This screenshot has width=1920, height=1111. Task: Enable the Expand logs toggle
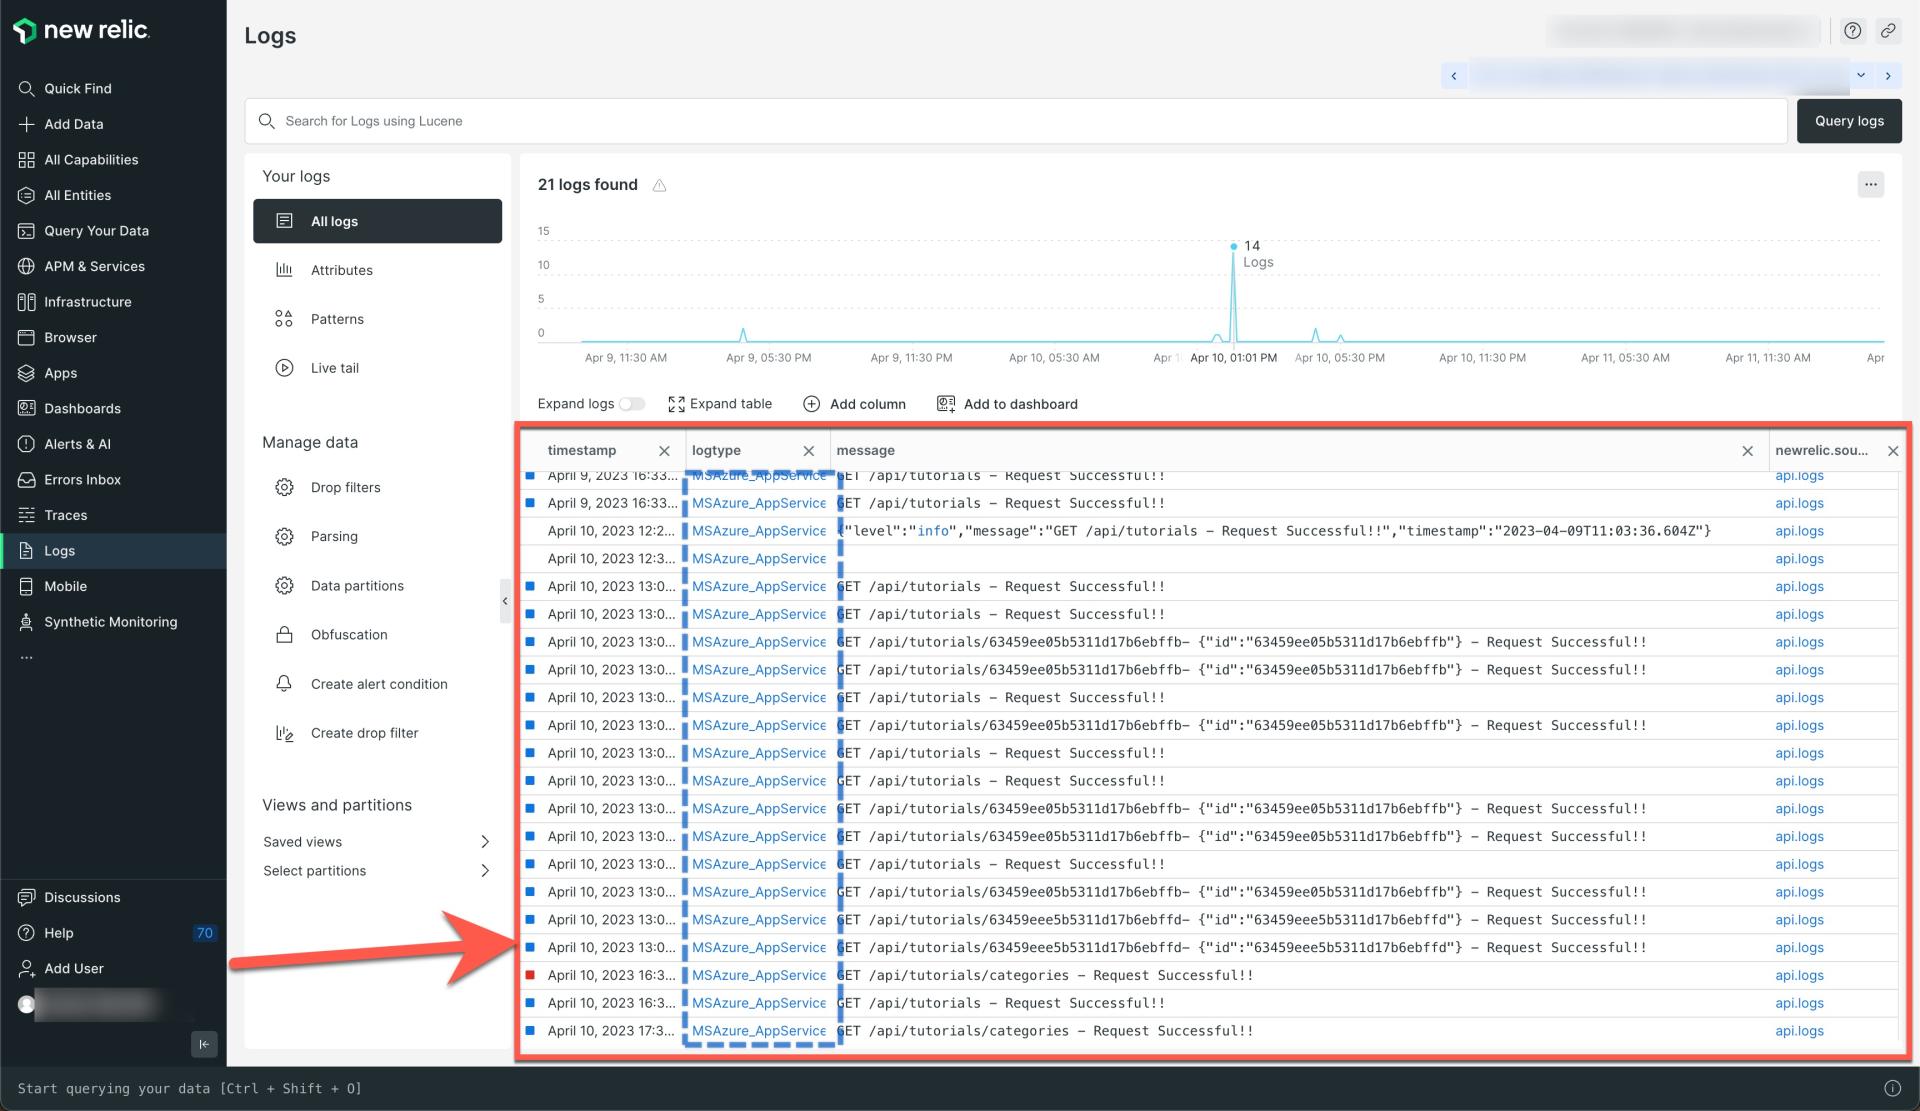click(632, 404)
